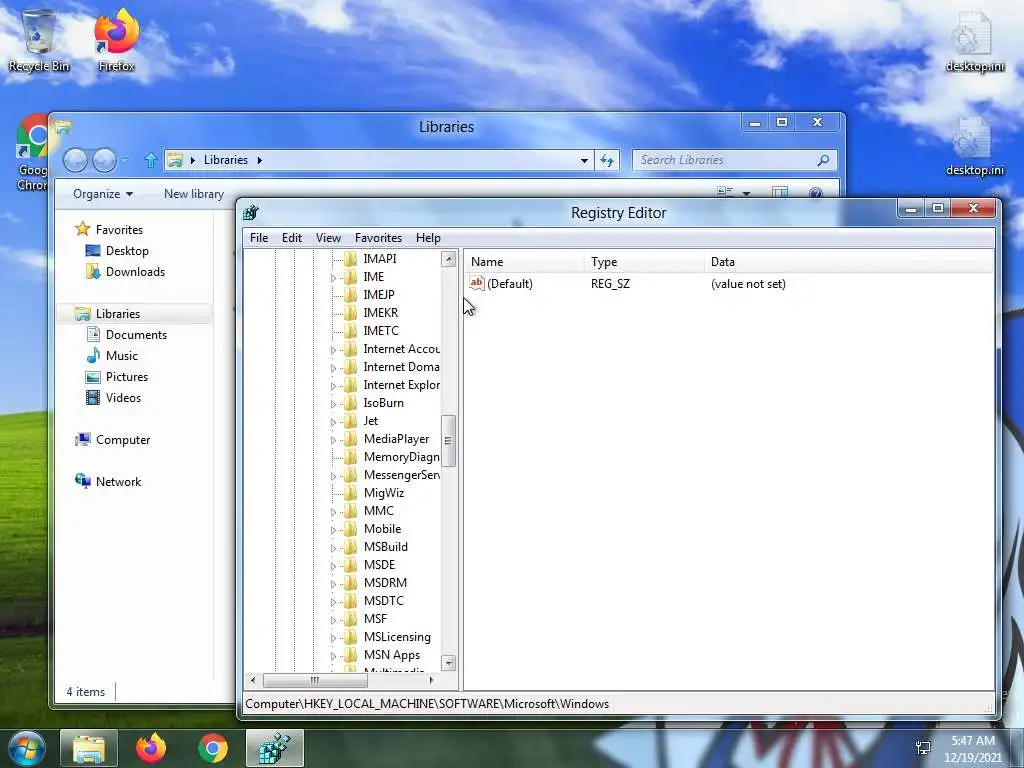This screenshot has width=1024, height=768.
Task: Click the New library button
Action: [x=194, y=194]
